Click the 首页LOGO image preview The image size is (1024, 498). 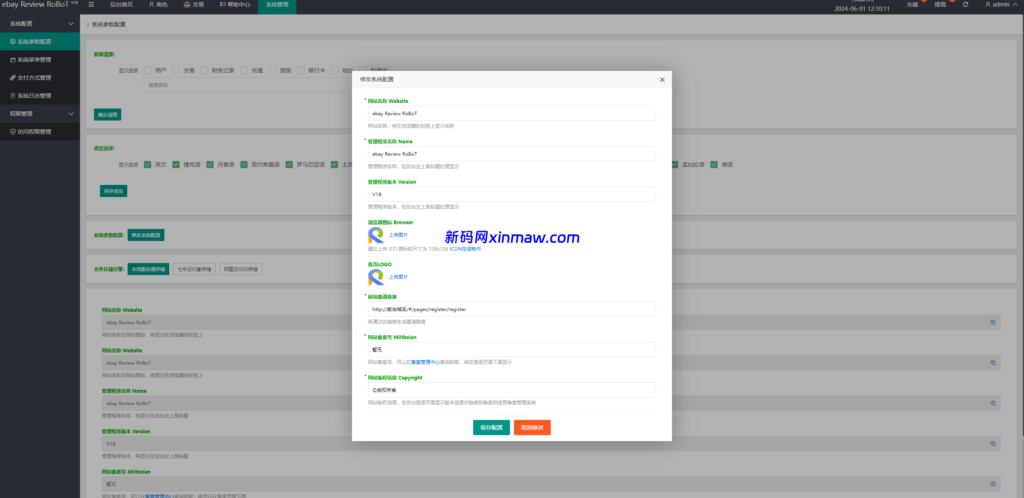[376, 276]
